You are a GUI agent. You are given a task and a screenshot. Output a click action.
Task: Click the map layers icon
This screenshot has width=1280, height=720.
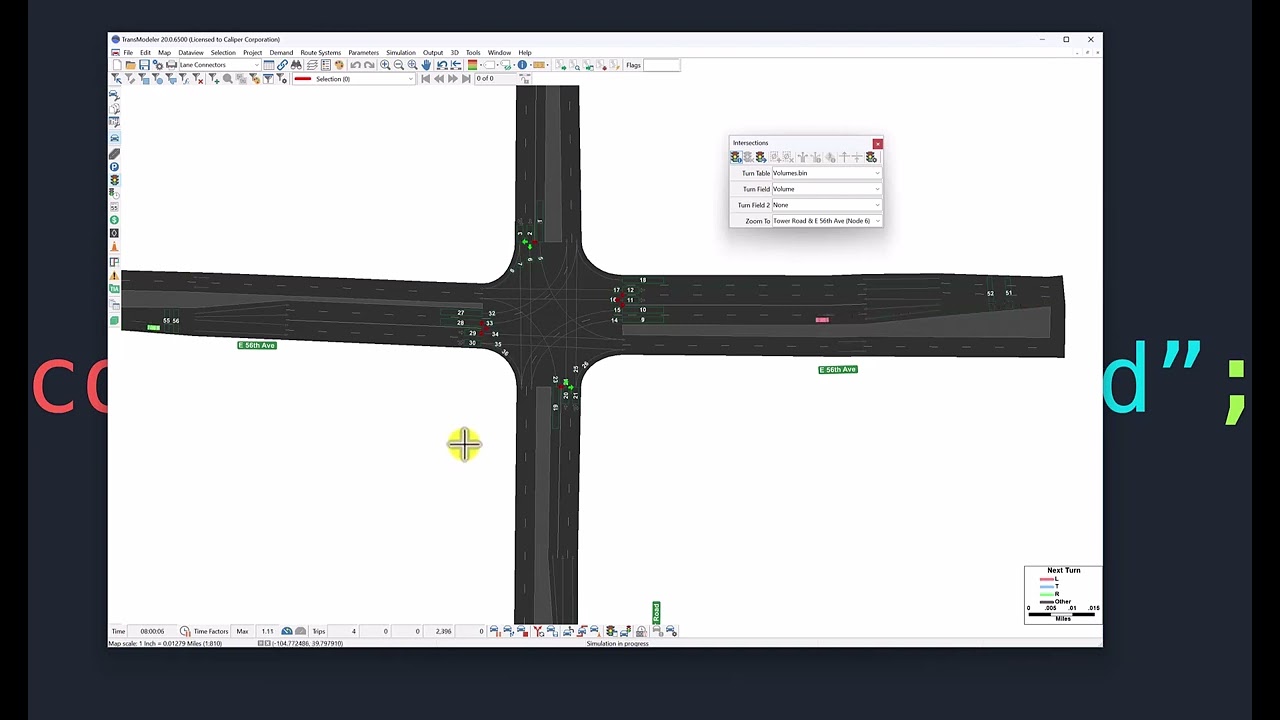point(312,65)
